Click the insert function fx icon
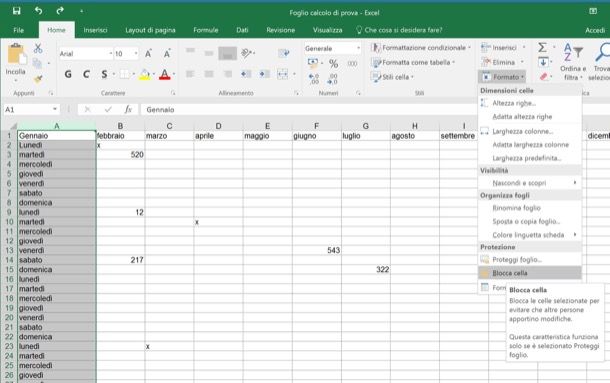This screenshot has height=383, width=610. point(128,109)
